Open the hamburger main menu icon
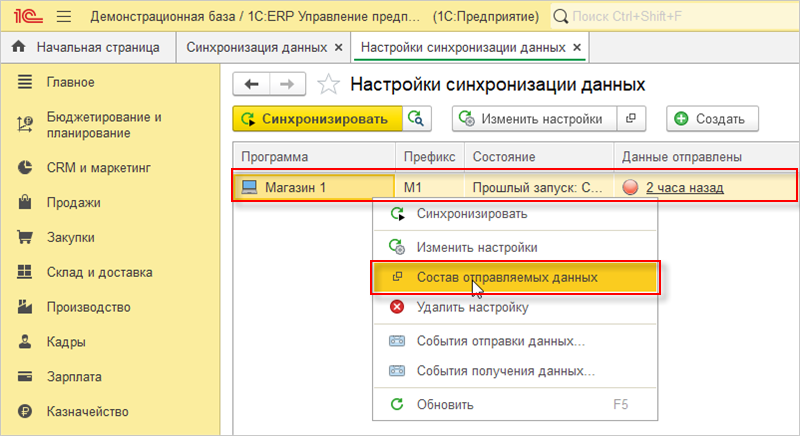800x436 pixels. coord(64,17)
